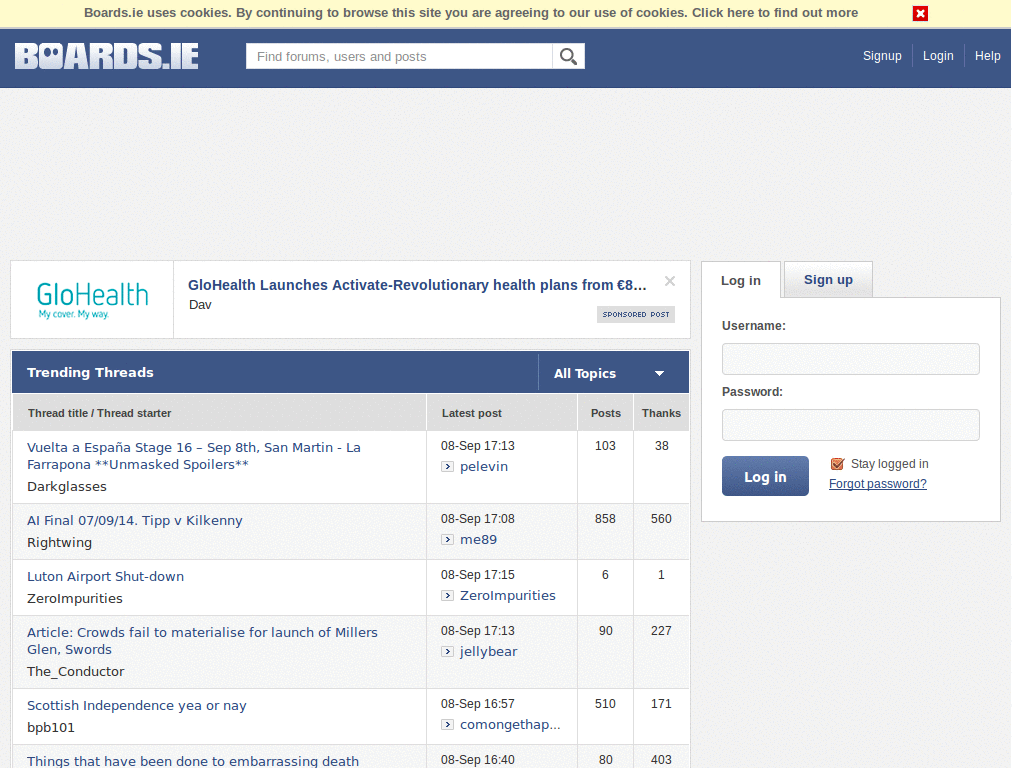Image resolution: width=1024 pixels, height=768 pixels.
Task: Switch to the Log in tab
Action: click(741, 280)
